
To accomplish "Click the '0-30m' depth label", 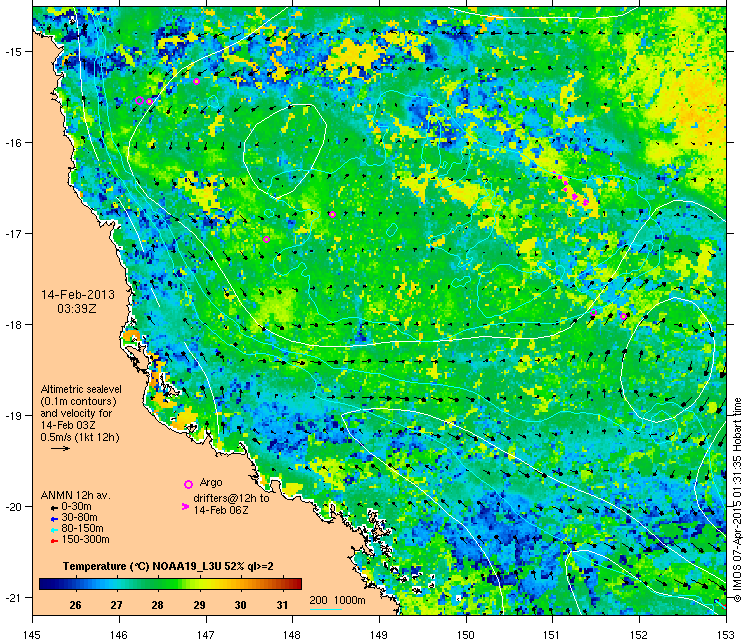I will coord(76,507).
